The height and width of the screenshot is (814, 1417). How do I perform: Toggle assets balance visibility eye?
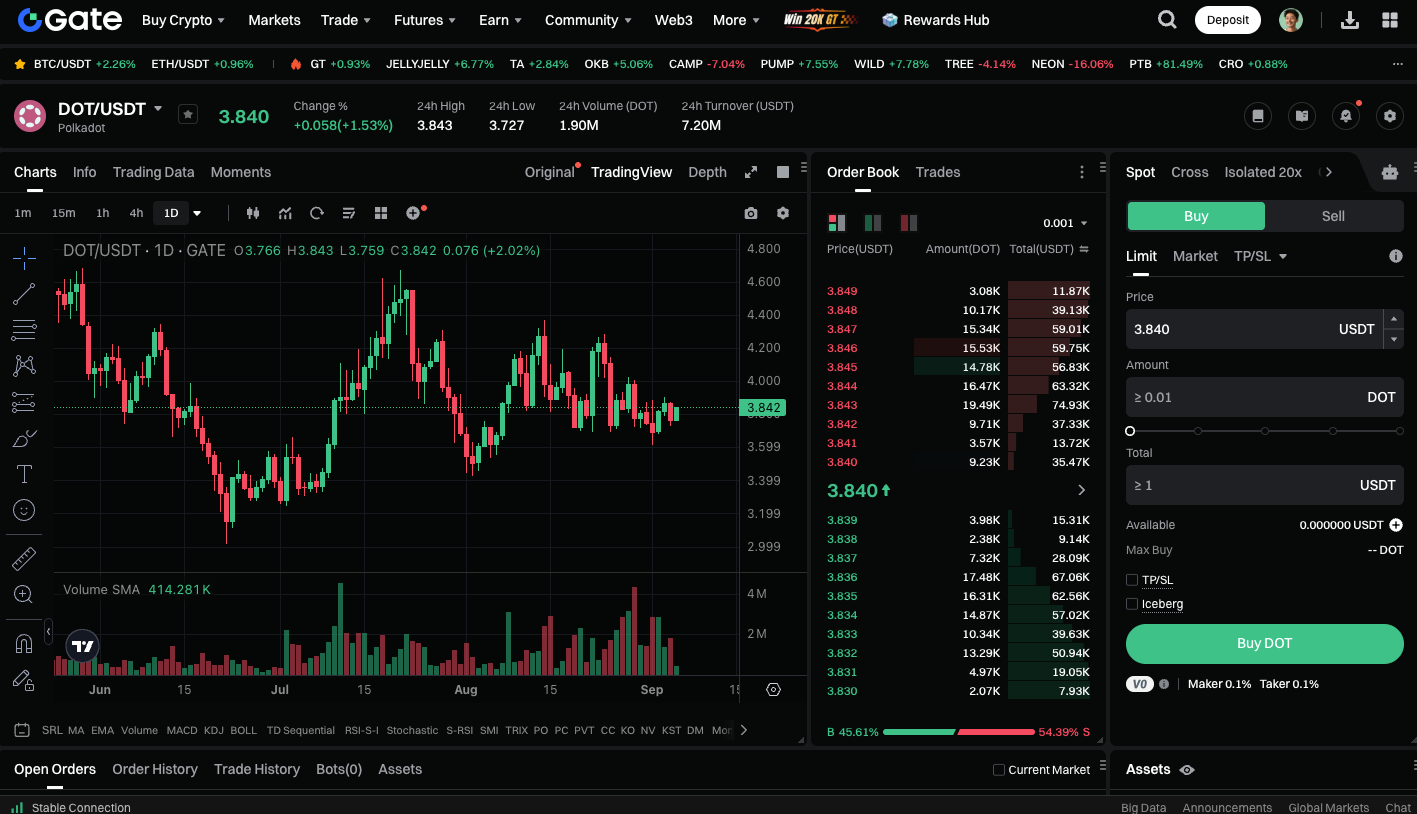click(1187, 770)
